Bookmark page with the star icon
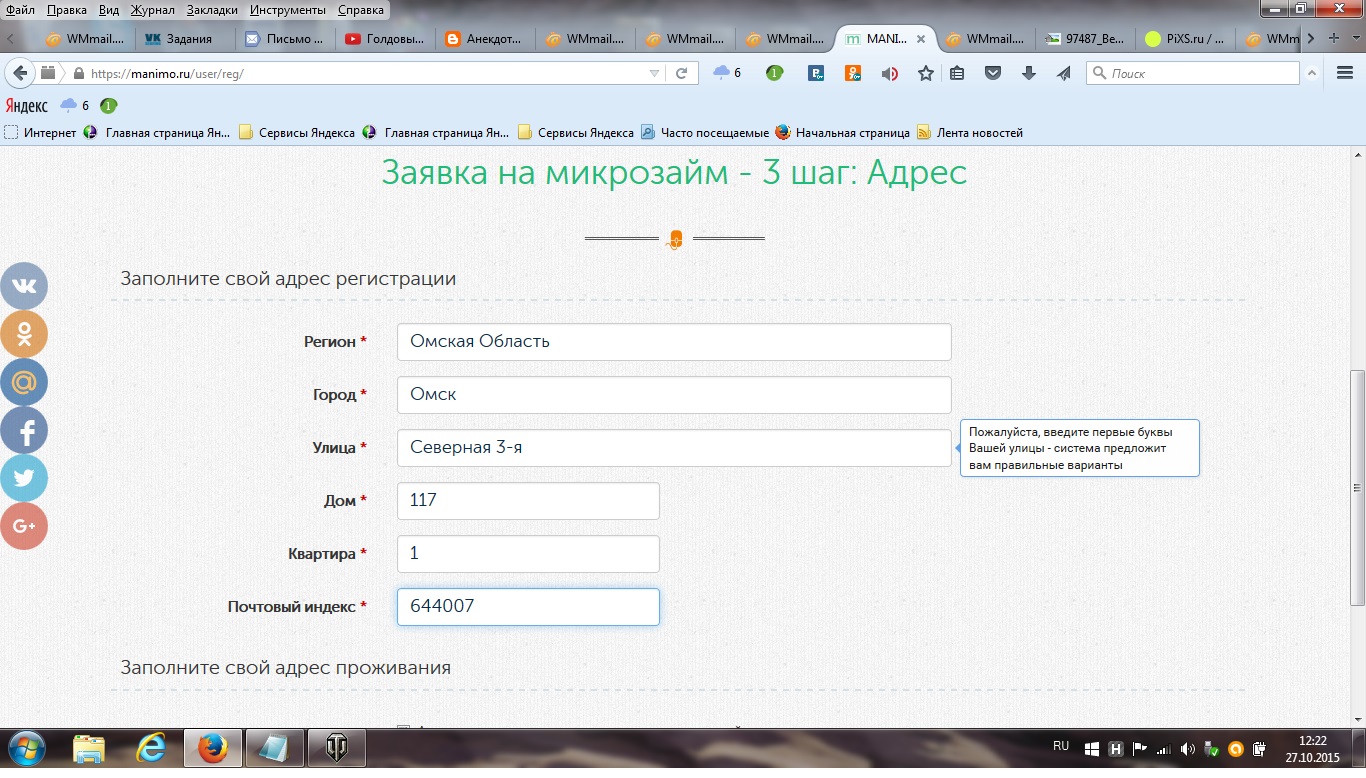The height and width of the screenshot is (778, 1366). pos(926,73)
